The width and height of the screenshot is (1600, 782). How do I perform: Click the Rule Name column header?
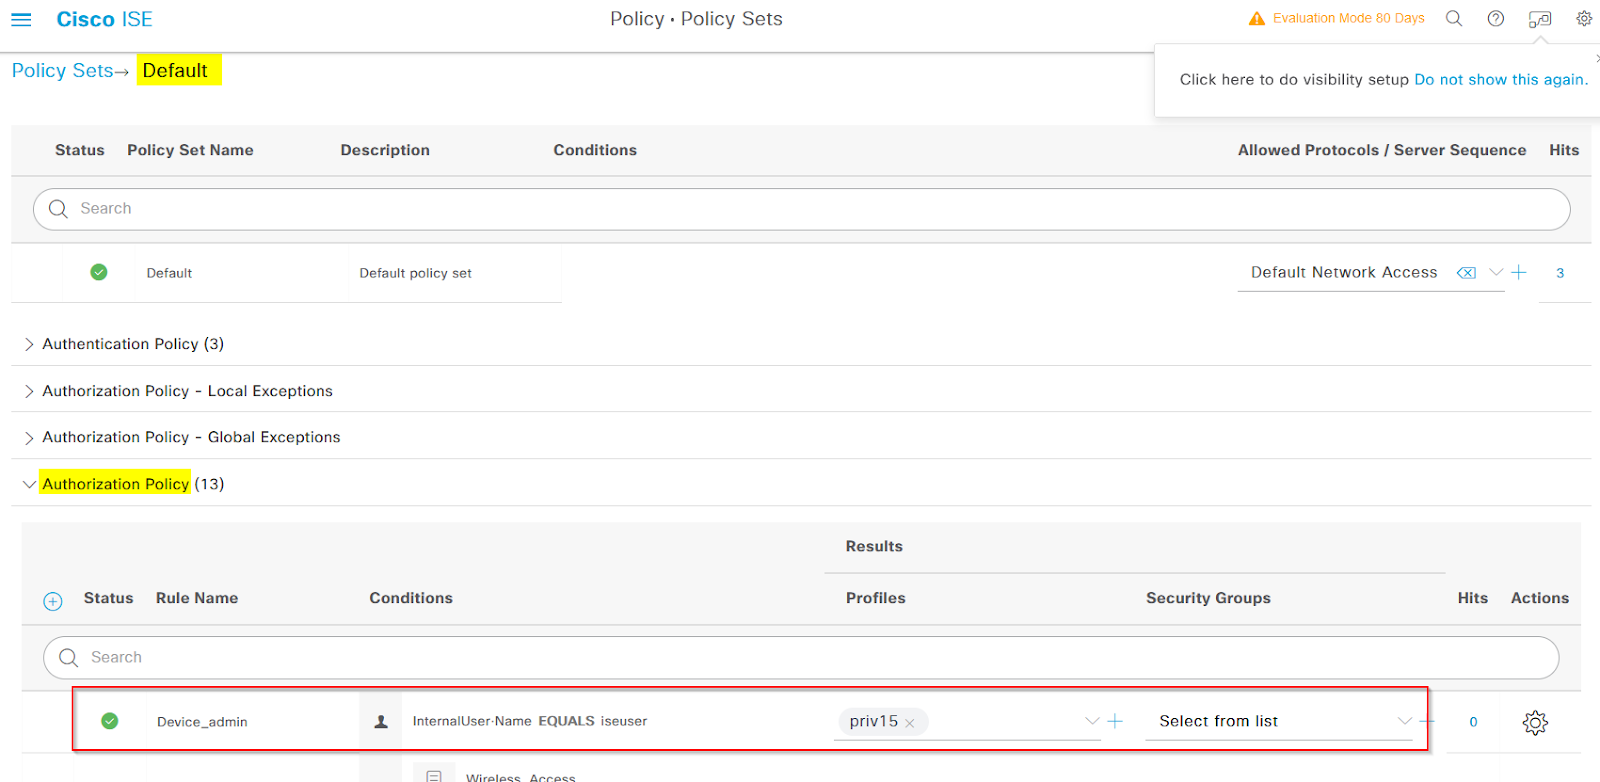[197, 598]
